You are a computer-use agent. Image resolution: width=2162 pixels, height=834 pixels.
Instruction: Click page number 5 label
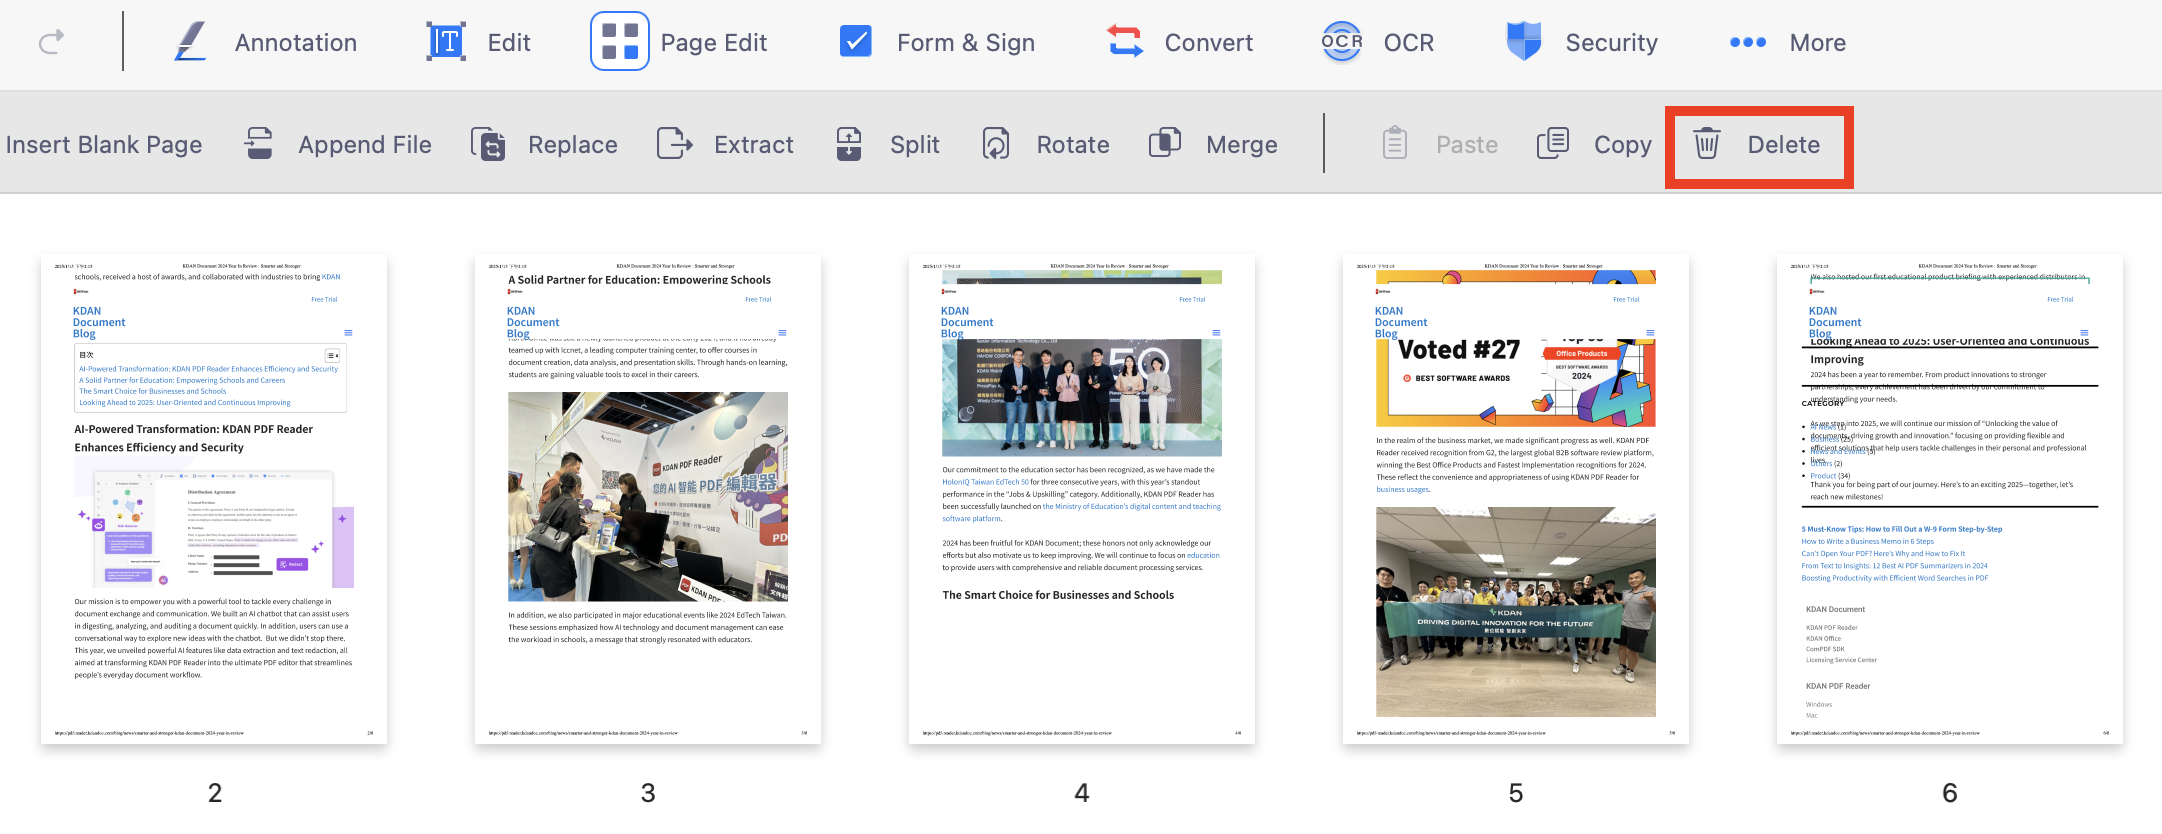click(1516, 793)
